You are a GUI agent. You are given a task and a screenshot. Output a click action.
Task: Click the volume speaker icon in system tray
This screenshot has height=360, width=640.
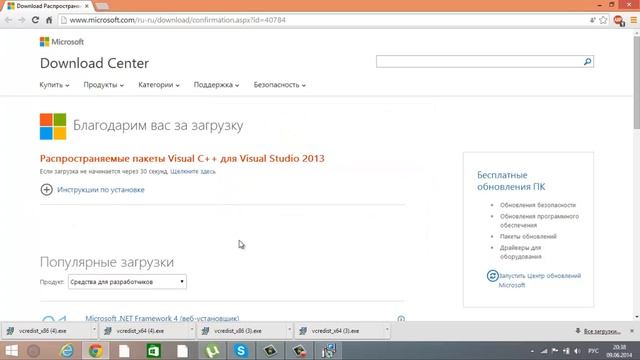coord(577,351)
